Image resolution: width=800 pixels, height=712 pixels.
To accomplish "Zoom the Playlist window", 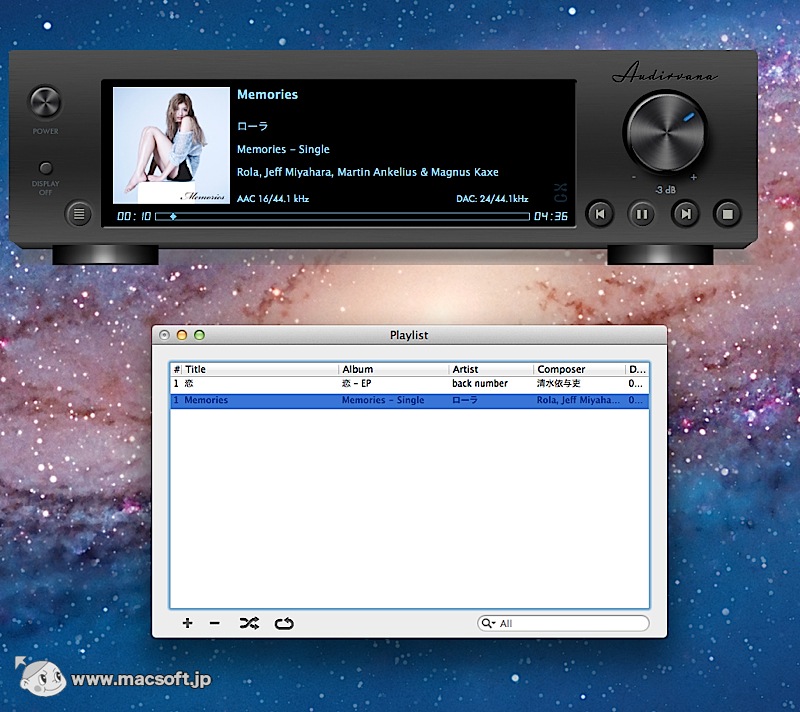I will click(x=199, y=335).
